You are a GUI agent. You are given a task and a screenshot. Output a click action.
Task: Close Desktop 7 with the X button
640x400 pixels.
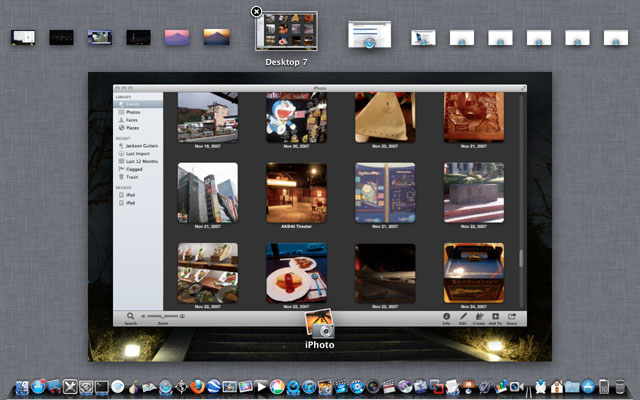(256, 11)
